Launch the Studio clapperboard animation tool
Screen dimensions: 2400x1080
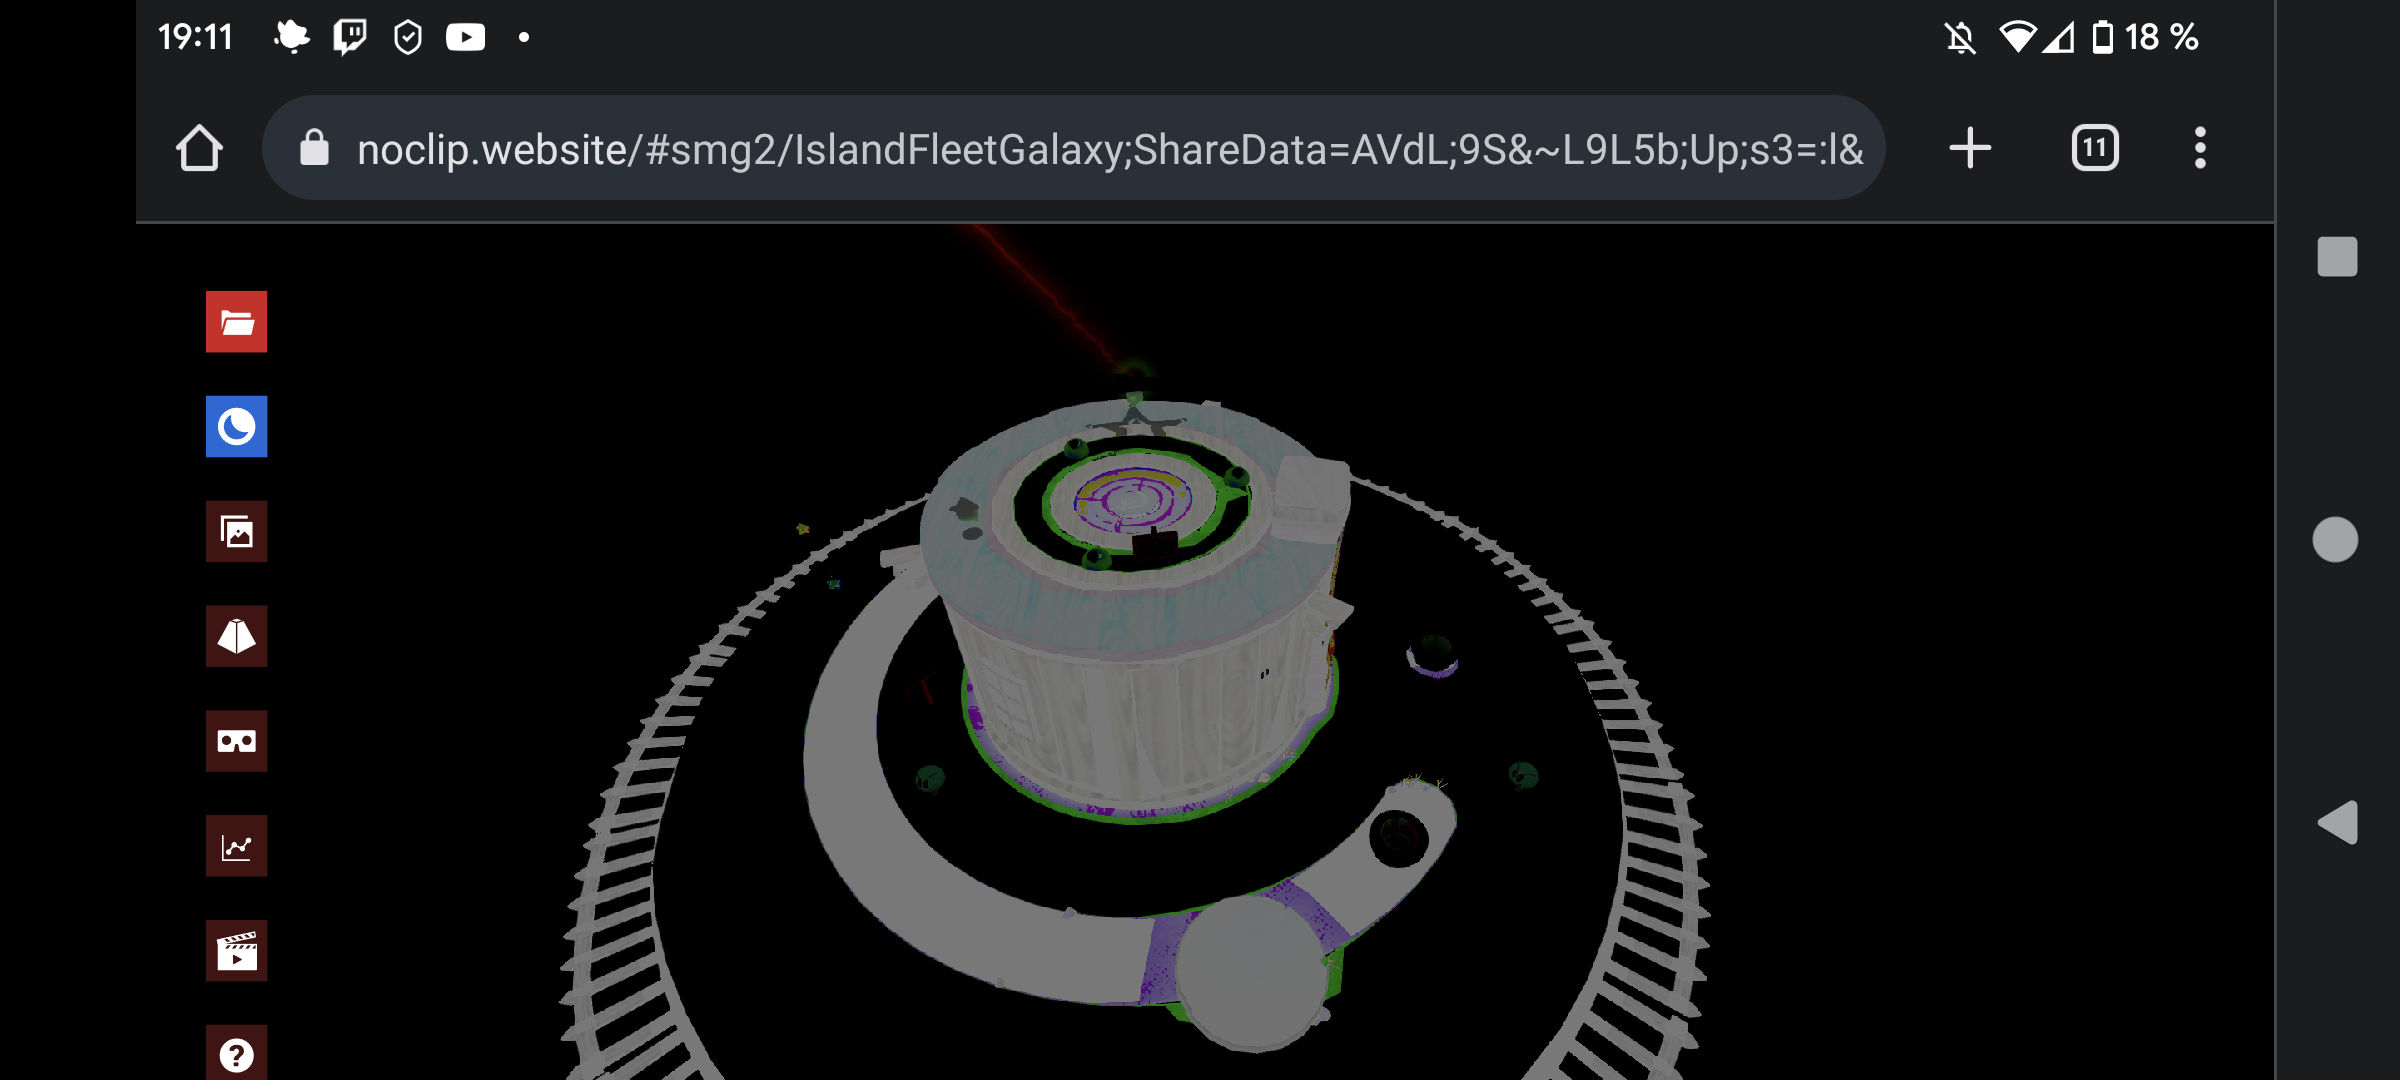tap(236, 951)
